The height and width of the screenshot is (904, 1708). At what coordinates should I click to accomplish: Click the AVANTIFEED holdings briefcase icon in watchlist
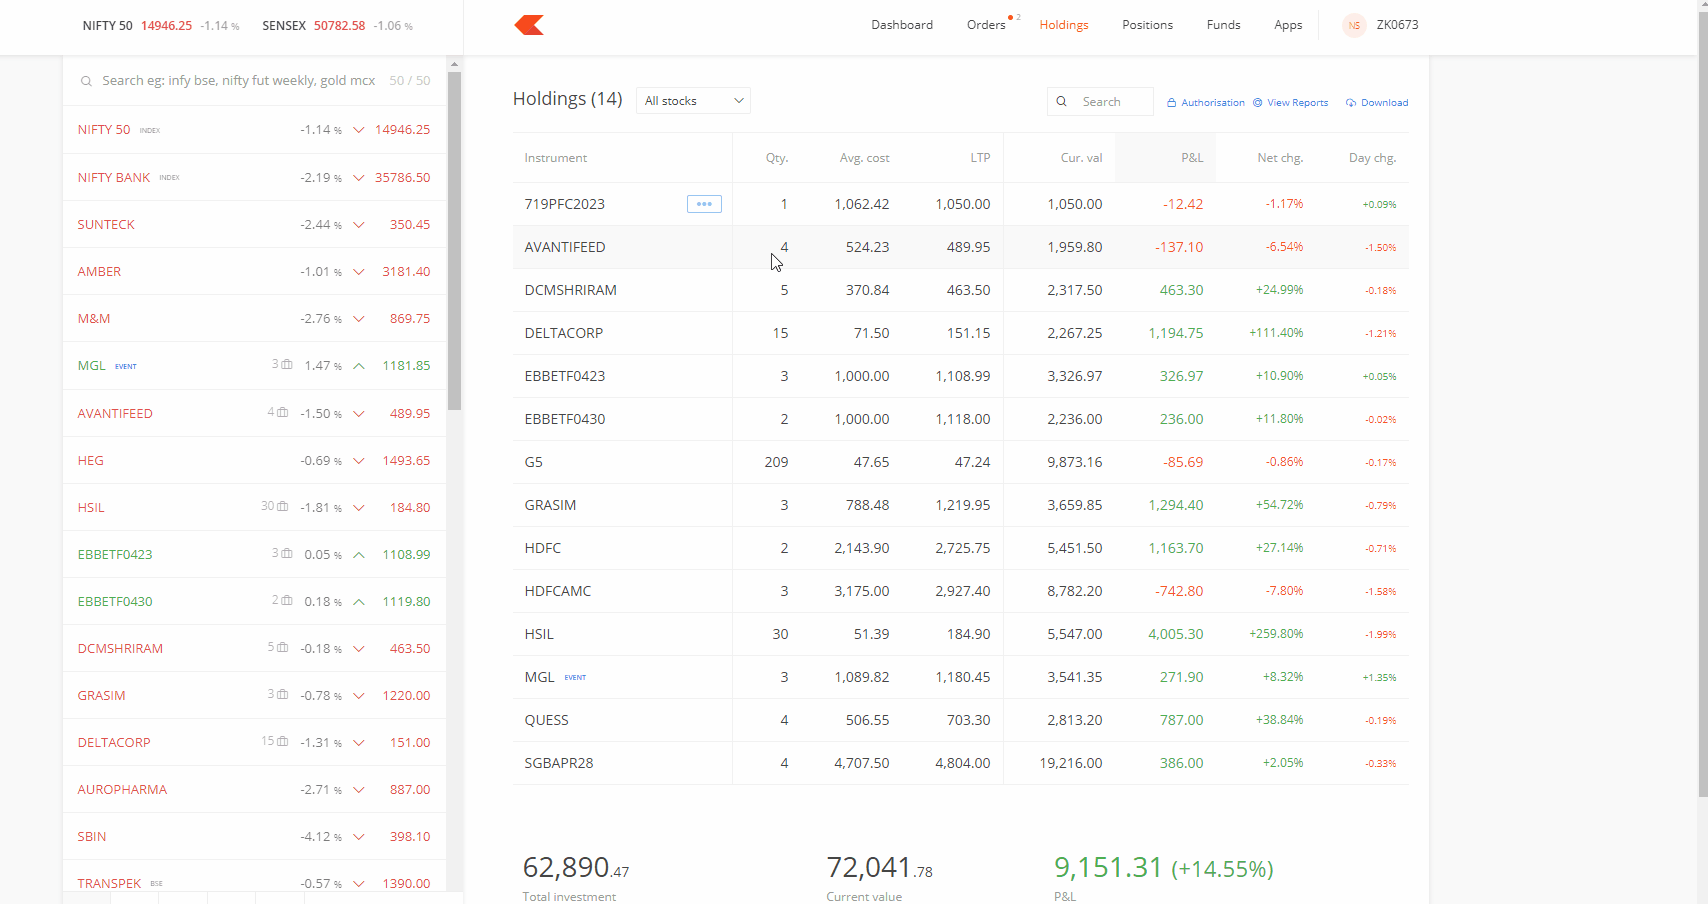283,412
